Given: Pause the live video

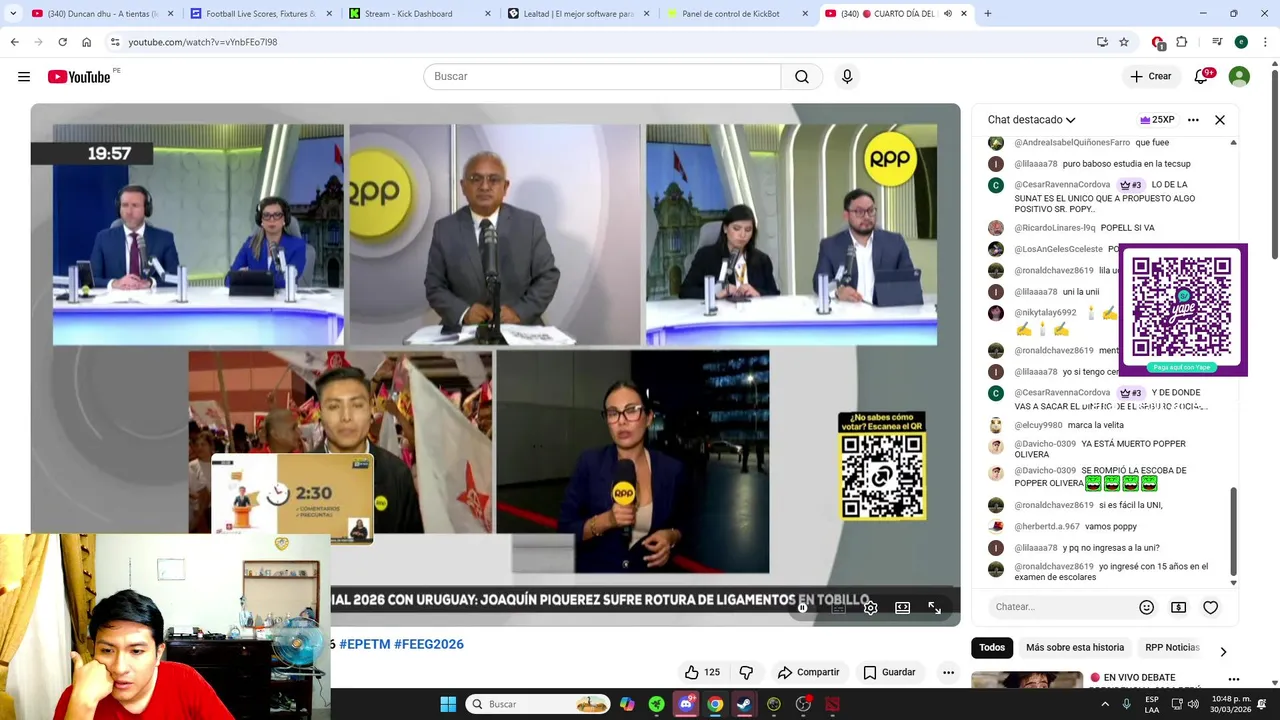Looking at the screenshot, I should [x=802, y=607].
